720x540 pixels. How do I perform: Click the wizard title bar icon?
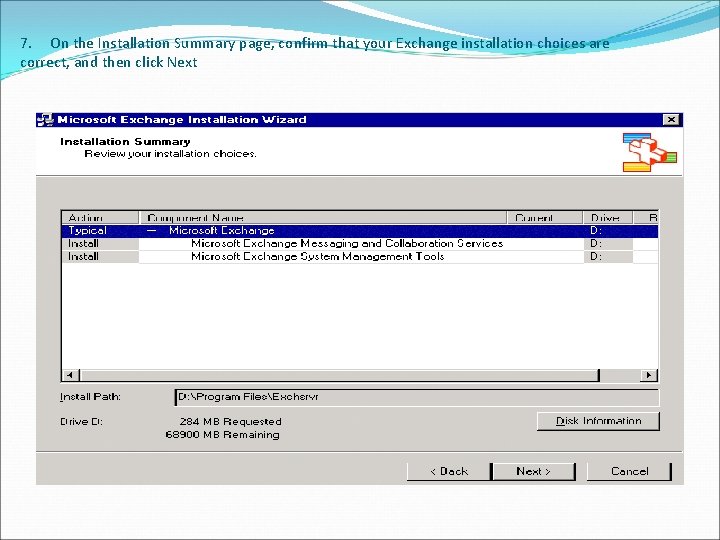point(45,120)
